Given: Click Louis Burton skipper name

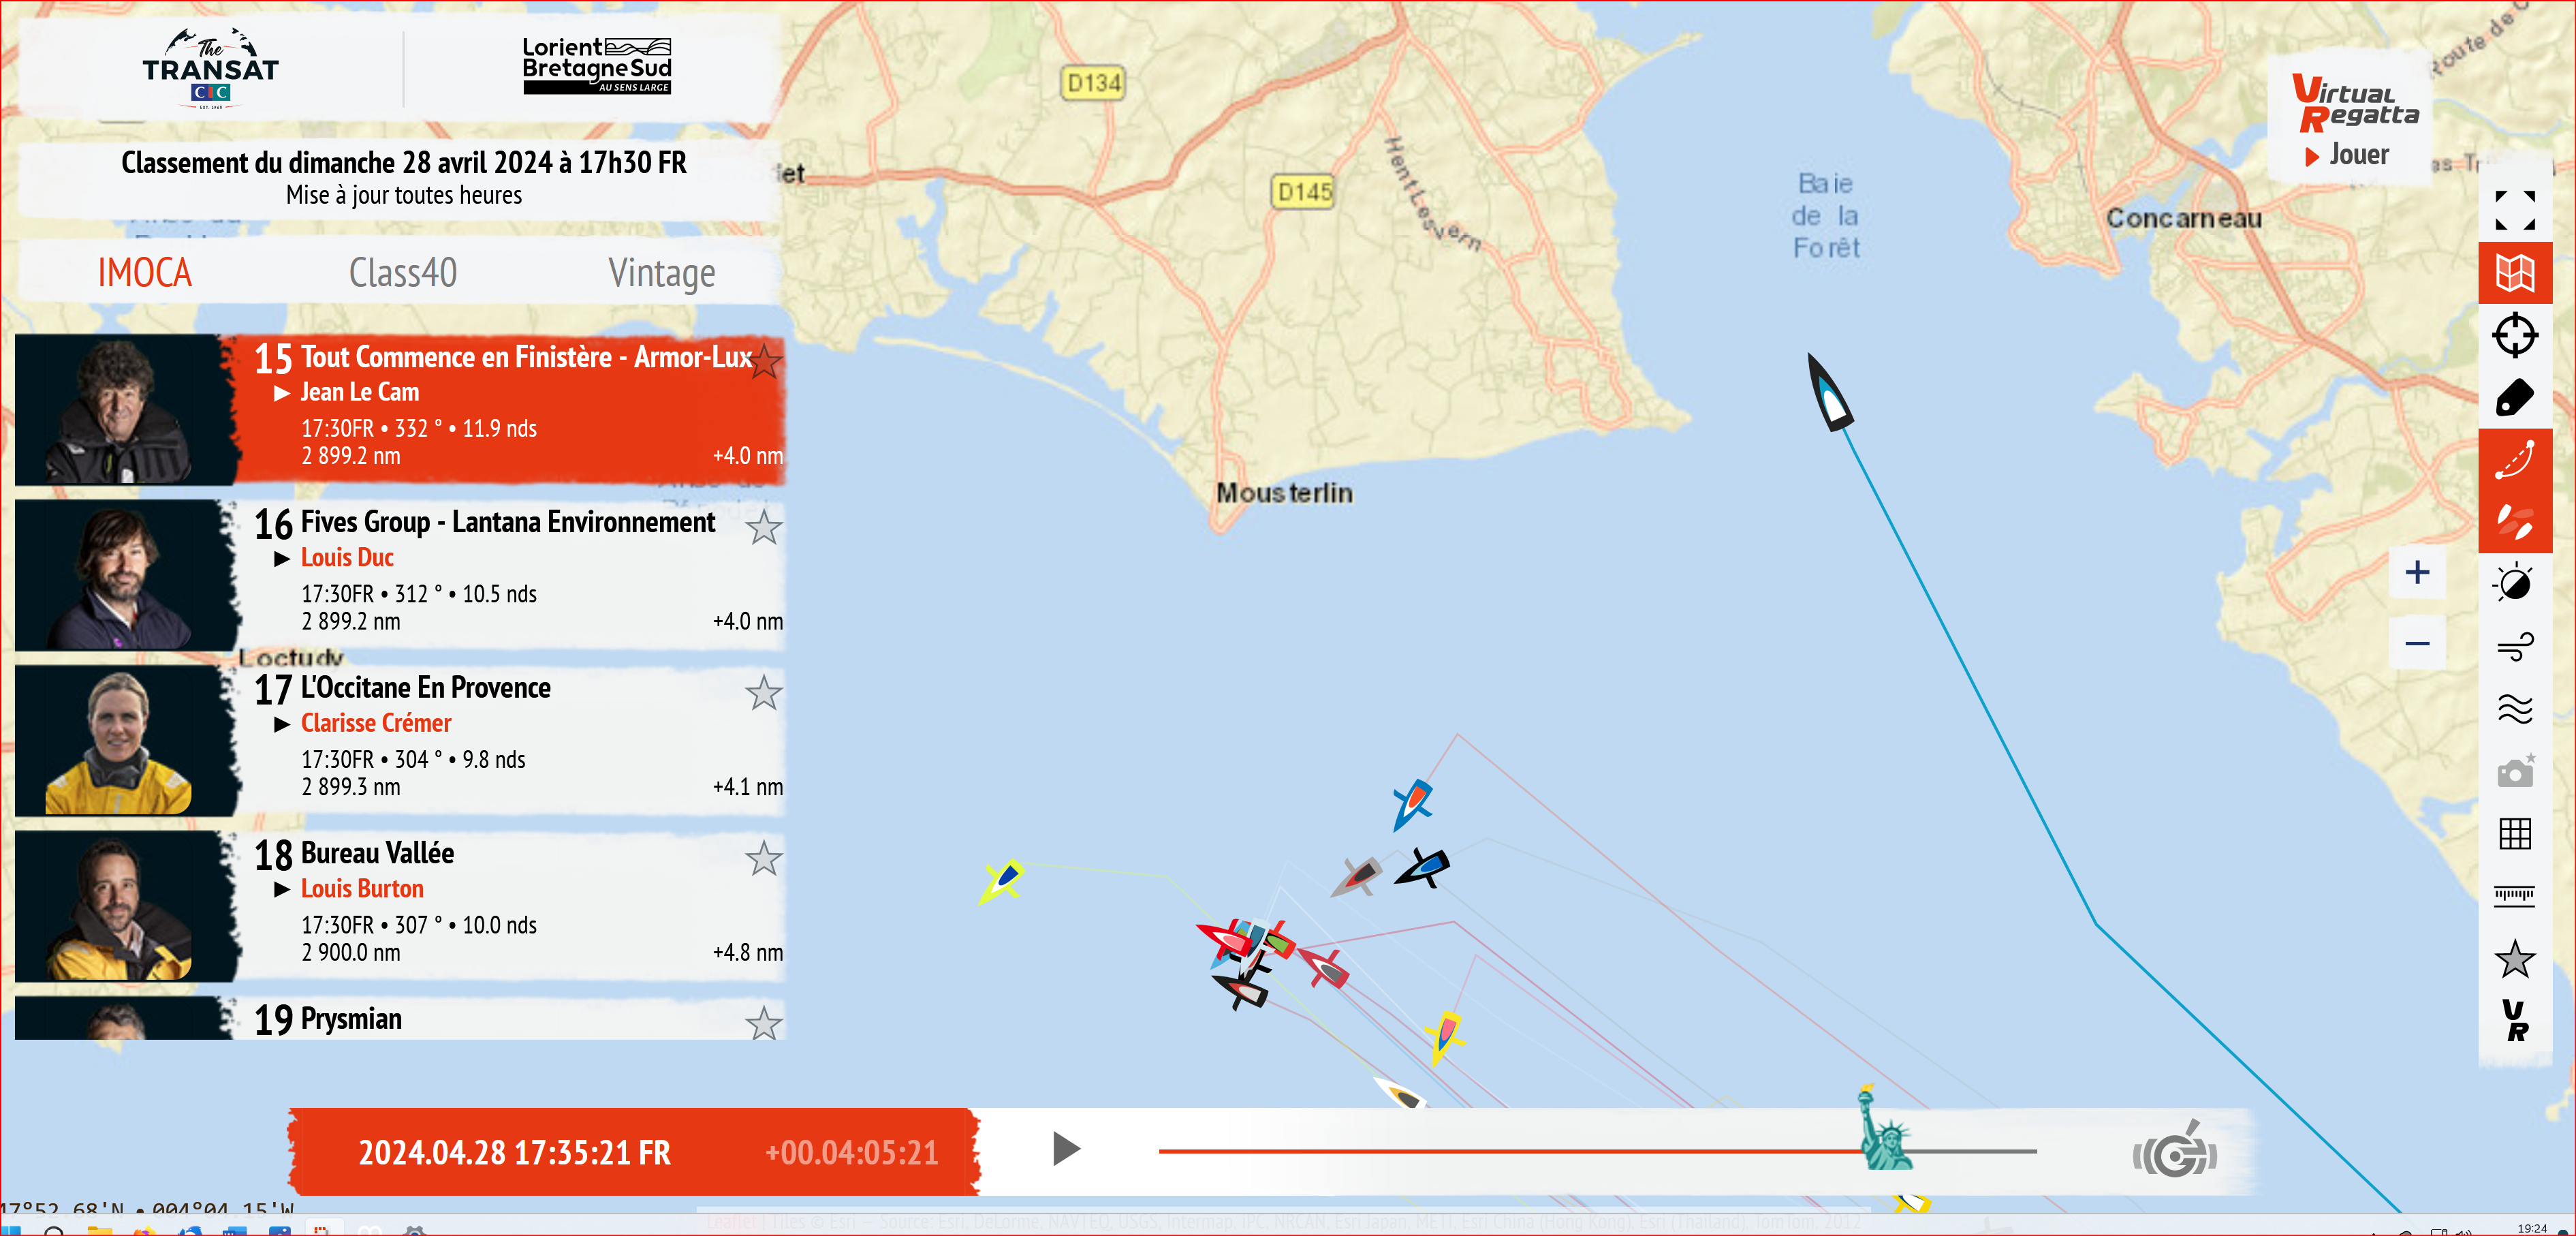Looking at the screenshot, I should pyautogui.click(x=362, y=889).
